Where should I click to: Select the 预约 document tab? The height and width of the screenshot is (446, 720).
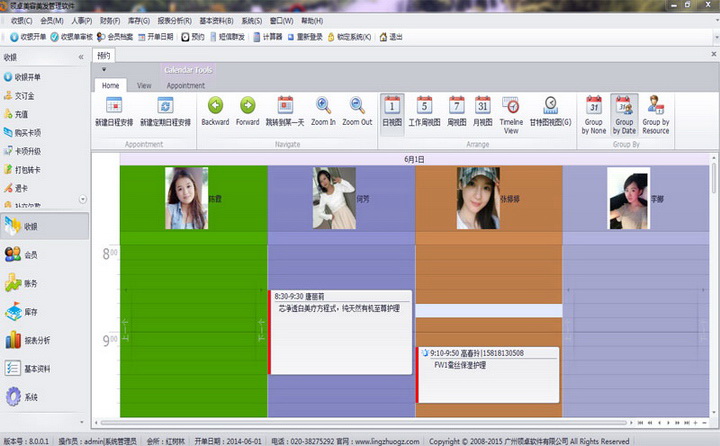point(104,56)
